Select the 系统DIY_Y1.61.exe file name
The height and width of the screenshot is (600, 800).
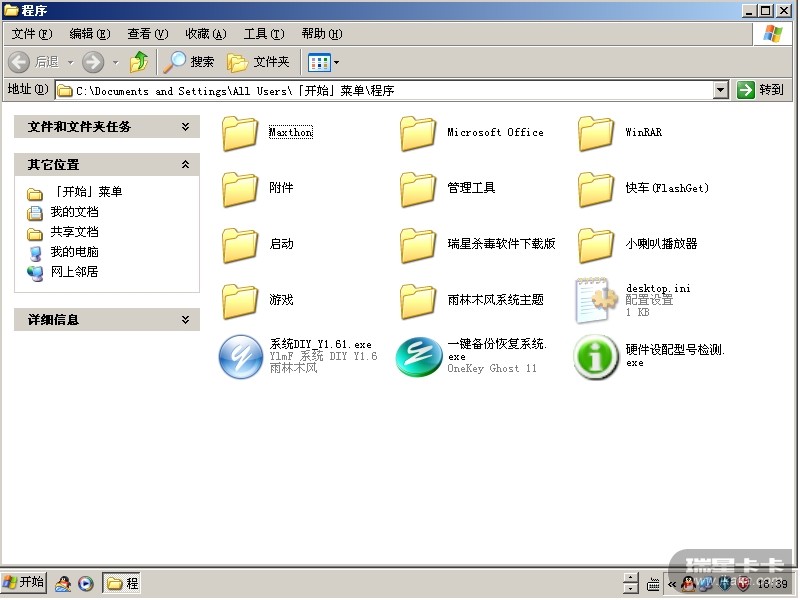(x=320, y=344)
